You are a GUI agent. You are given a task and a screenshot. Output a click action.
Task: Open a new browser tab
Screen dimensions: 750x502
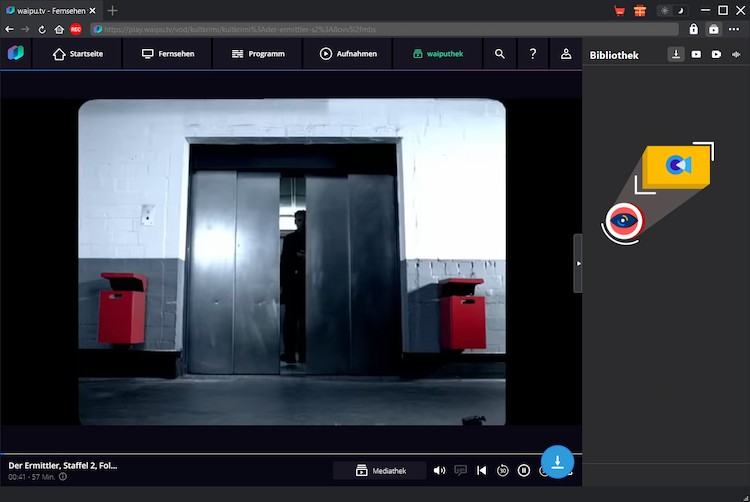(x=112, y=11)
